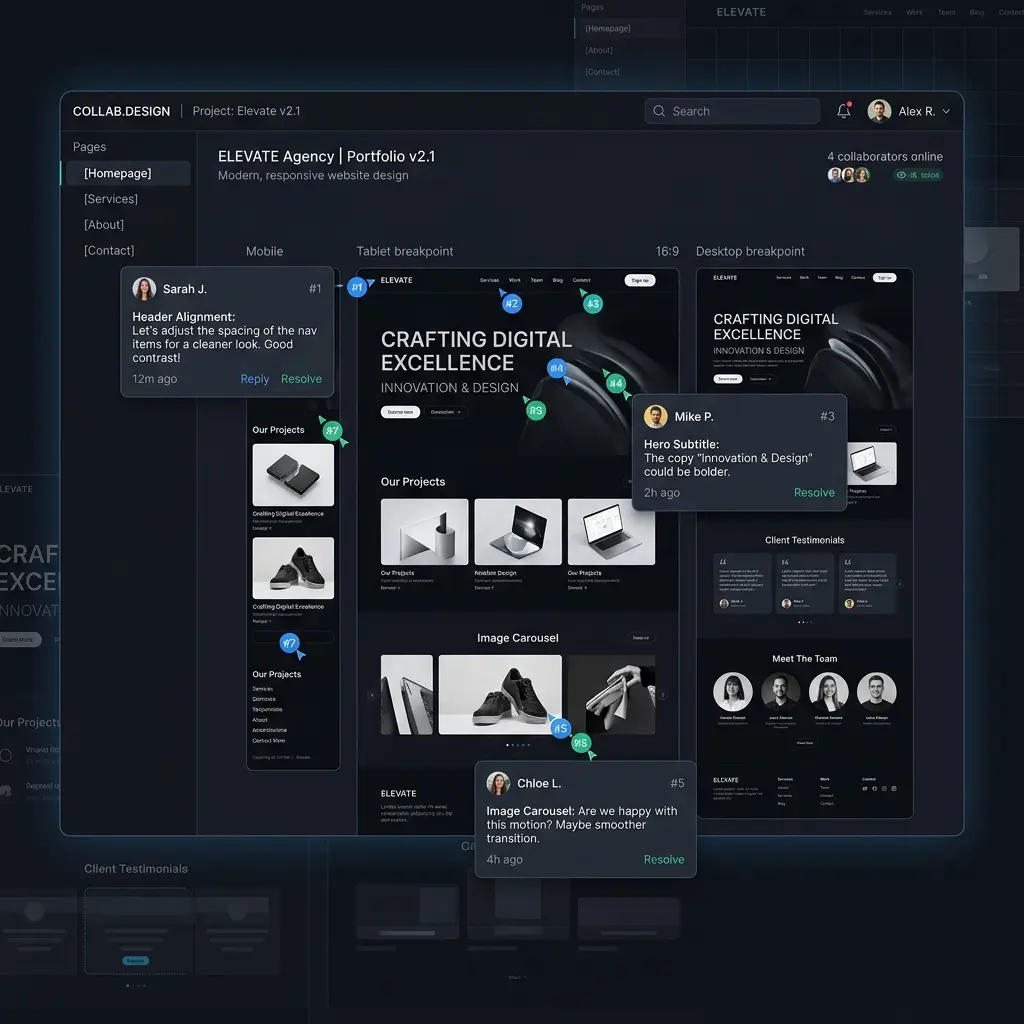Select the carousel hand-holding-paper image
The image size is (1024, 1024).
(x=611, y=695)
